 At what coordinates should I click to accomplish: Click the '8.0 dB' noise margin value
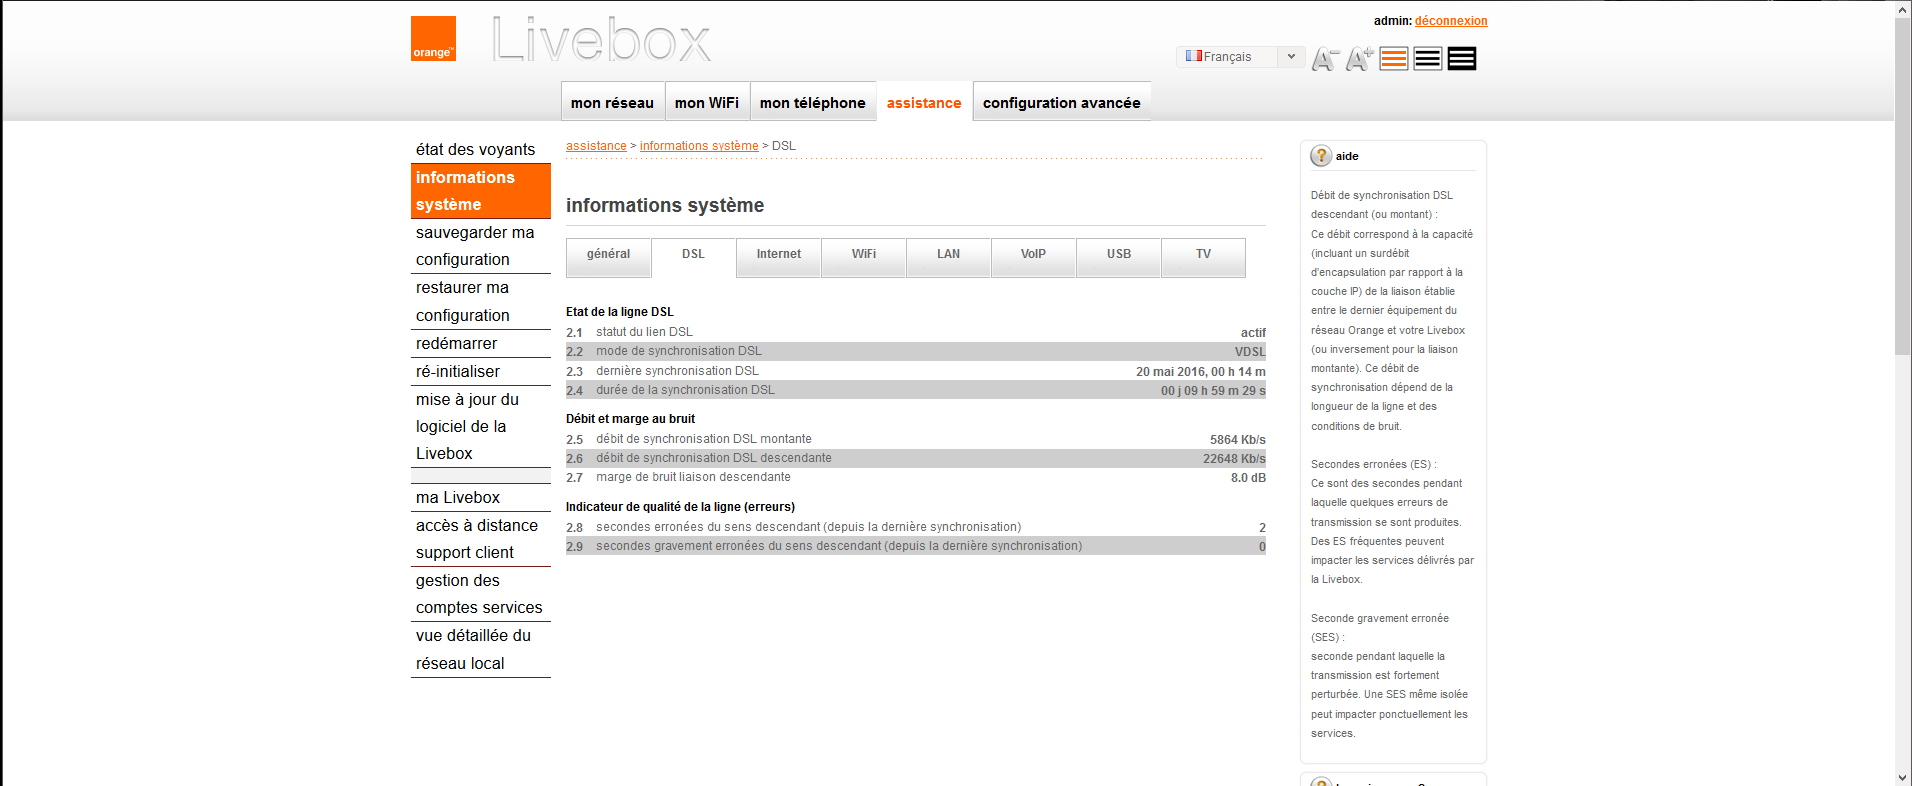tap(1248, 478)
